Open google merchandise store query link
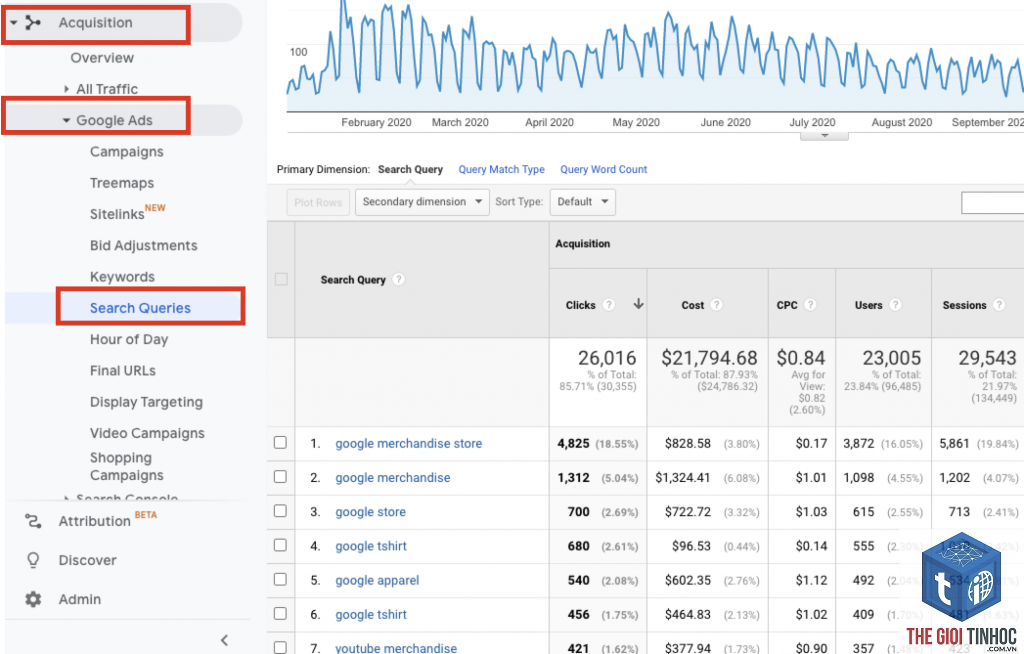1024x654 pixels. tap(409, 444)
